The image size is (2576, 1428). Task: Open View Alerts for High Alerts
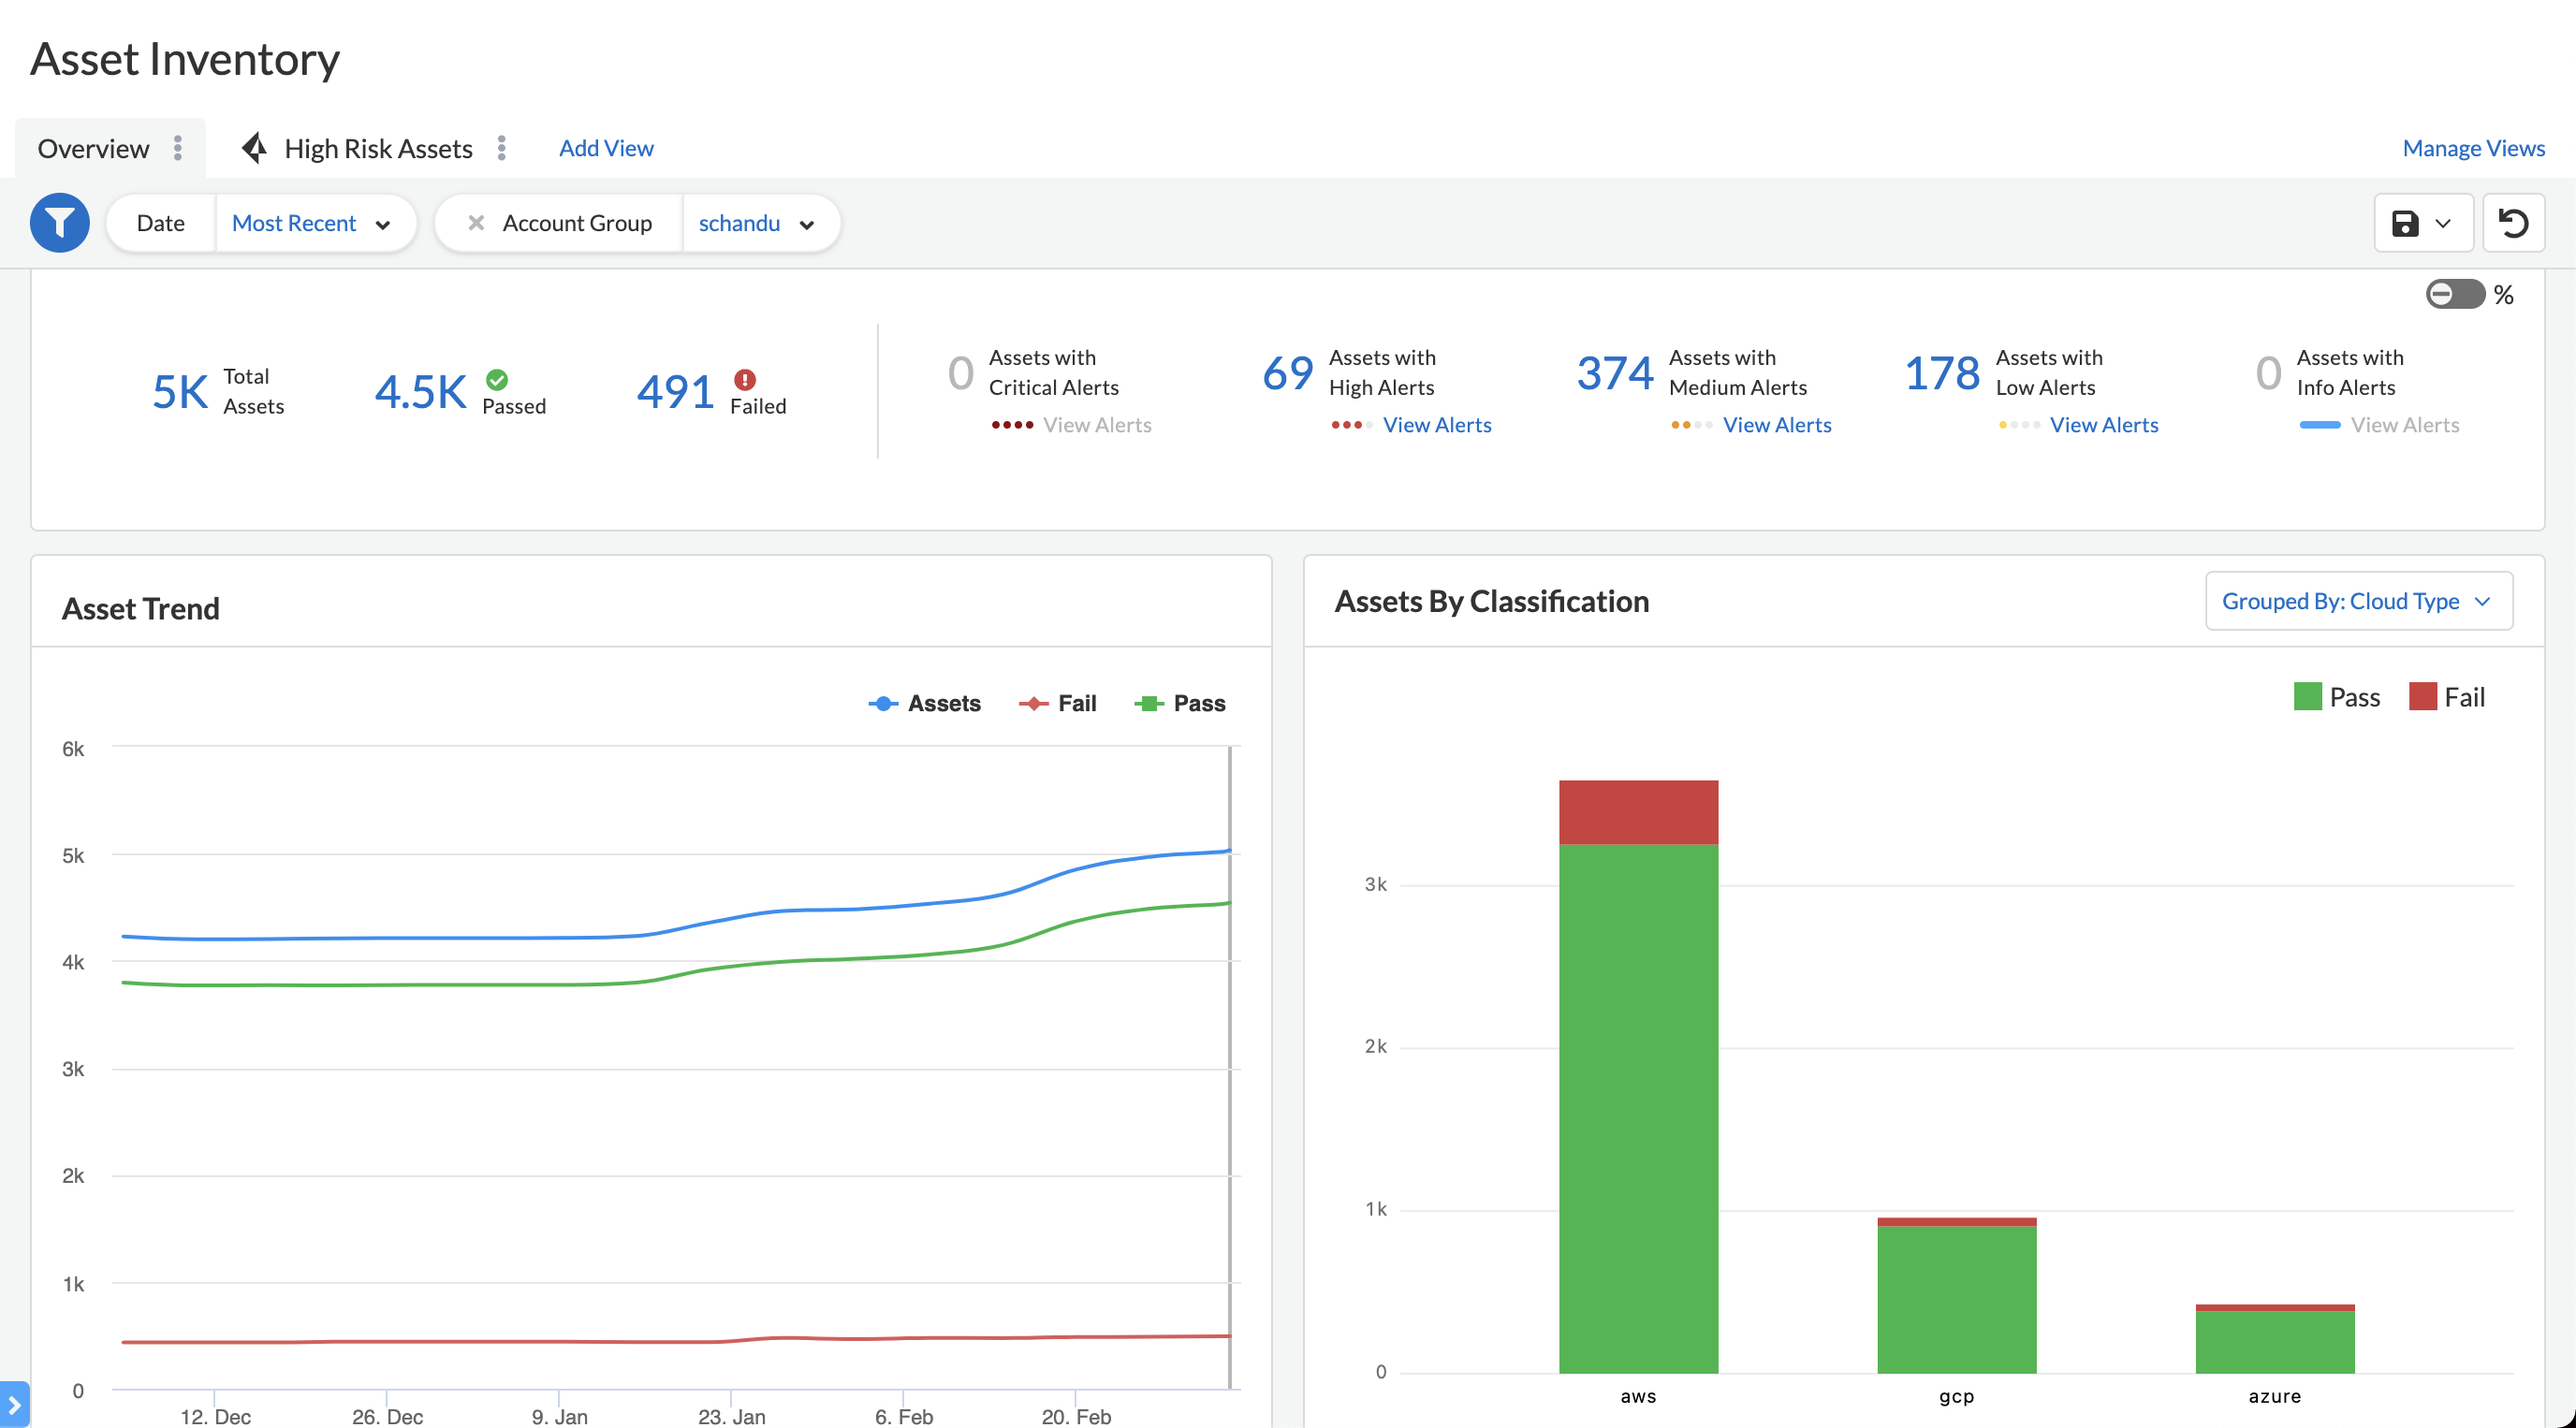pos(1437,425)
